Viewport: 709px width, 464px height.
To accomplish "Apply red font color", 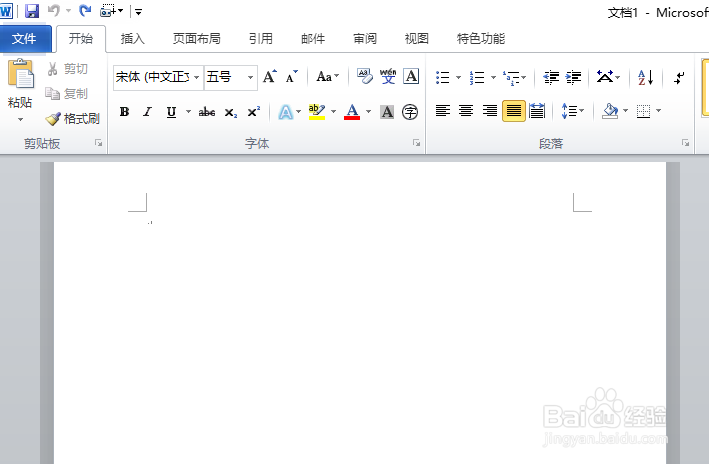I will pyautogui.click(x=352, y=112).
